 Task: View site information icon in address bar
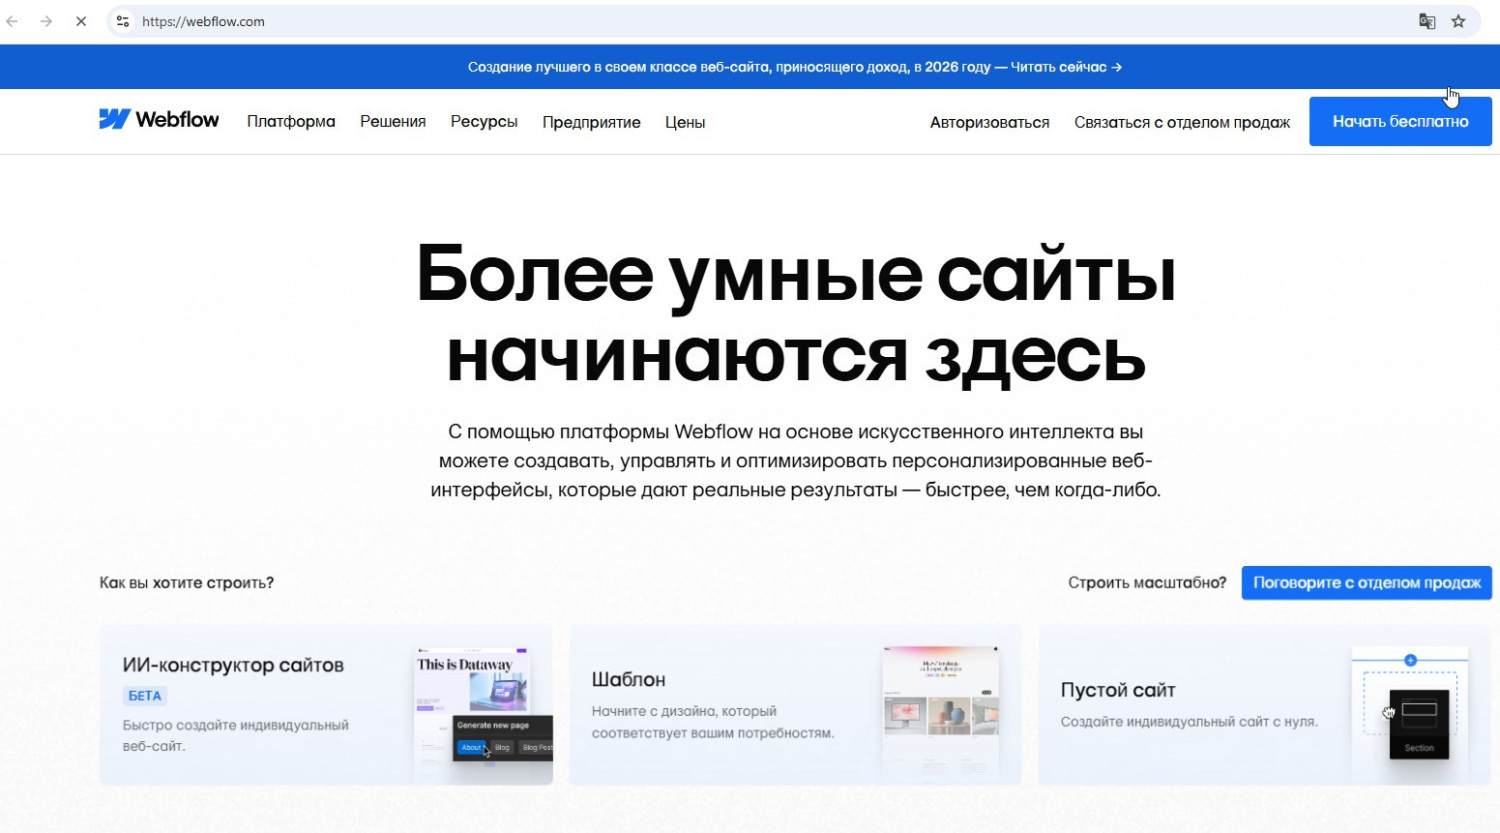coord(123,21)
